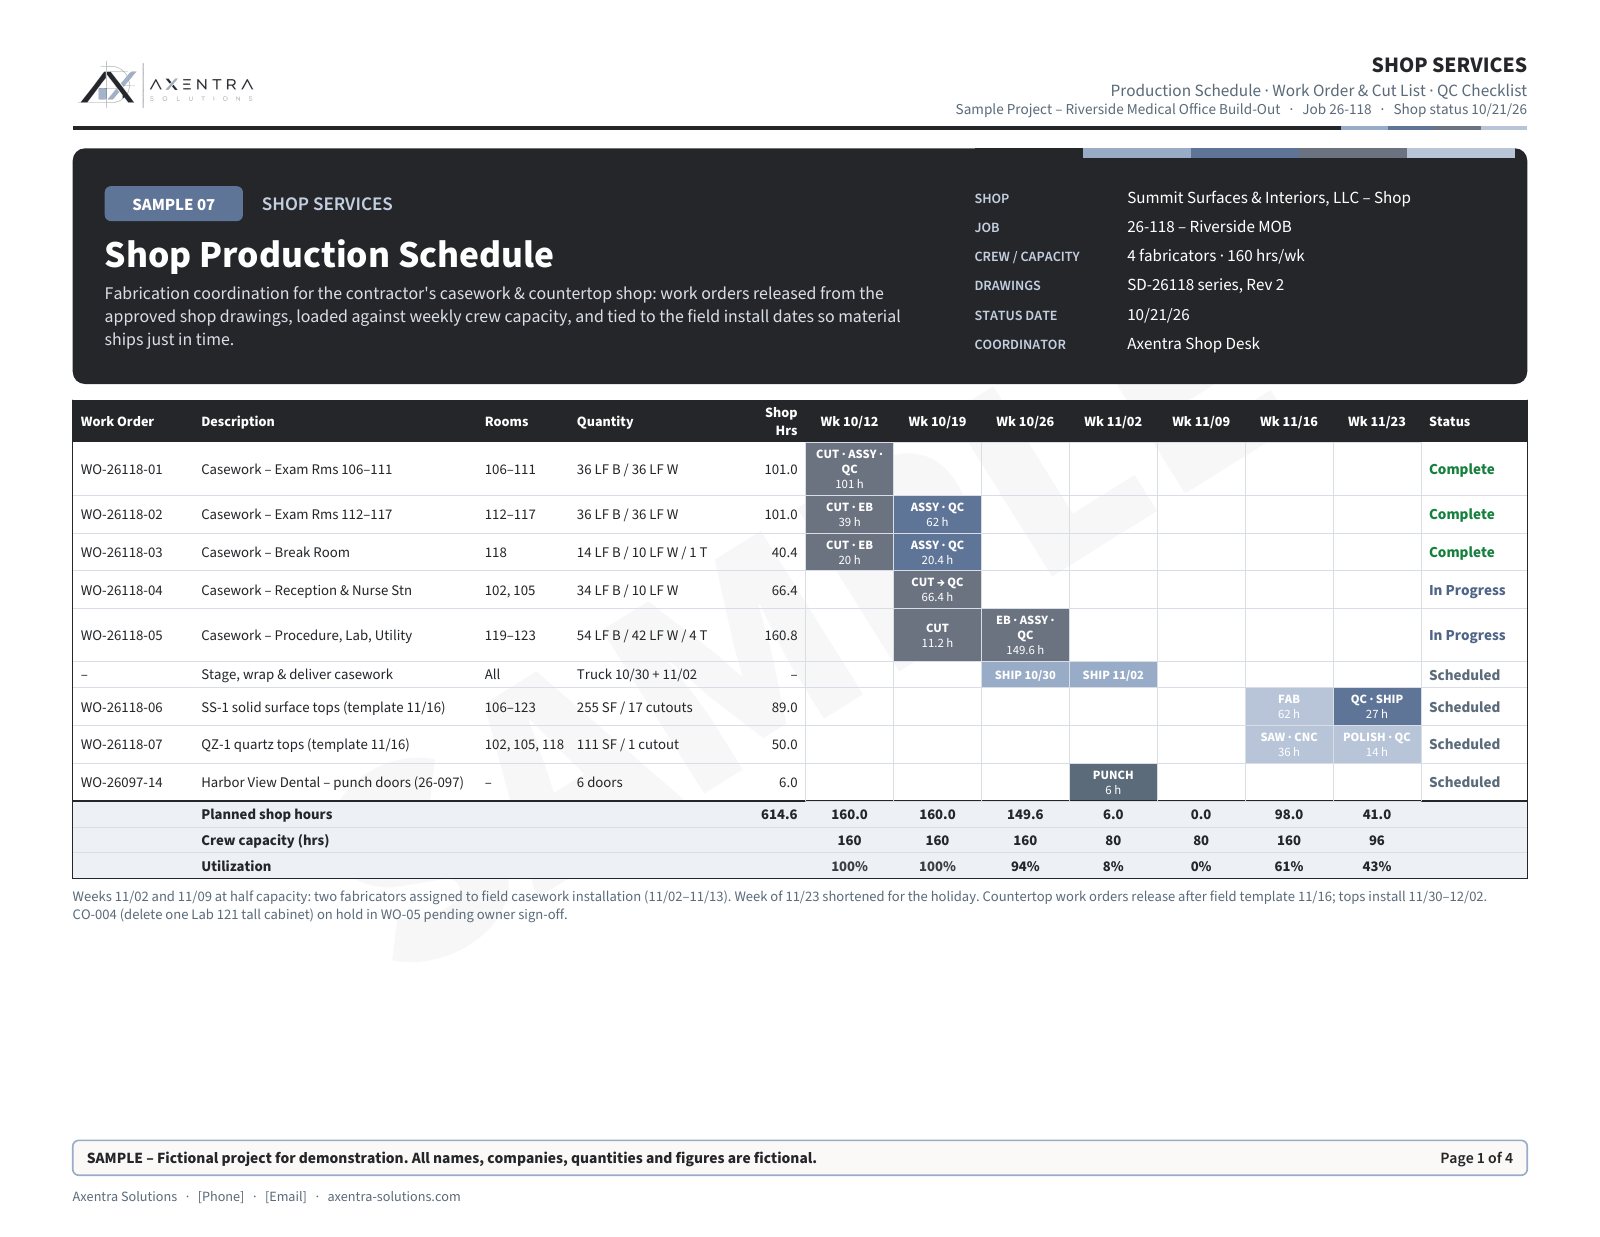Image resolution: width=1600 pixels, height=1237 pixels.
Task: Select the Work Order column header
Action: [x=117, y=421]
